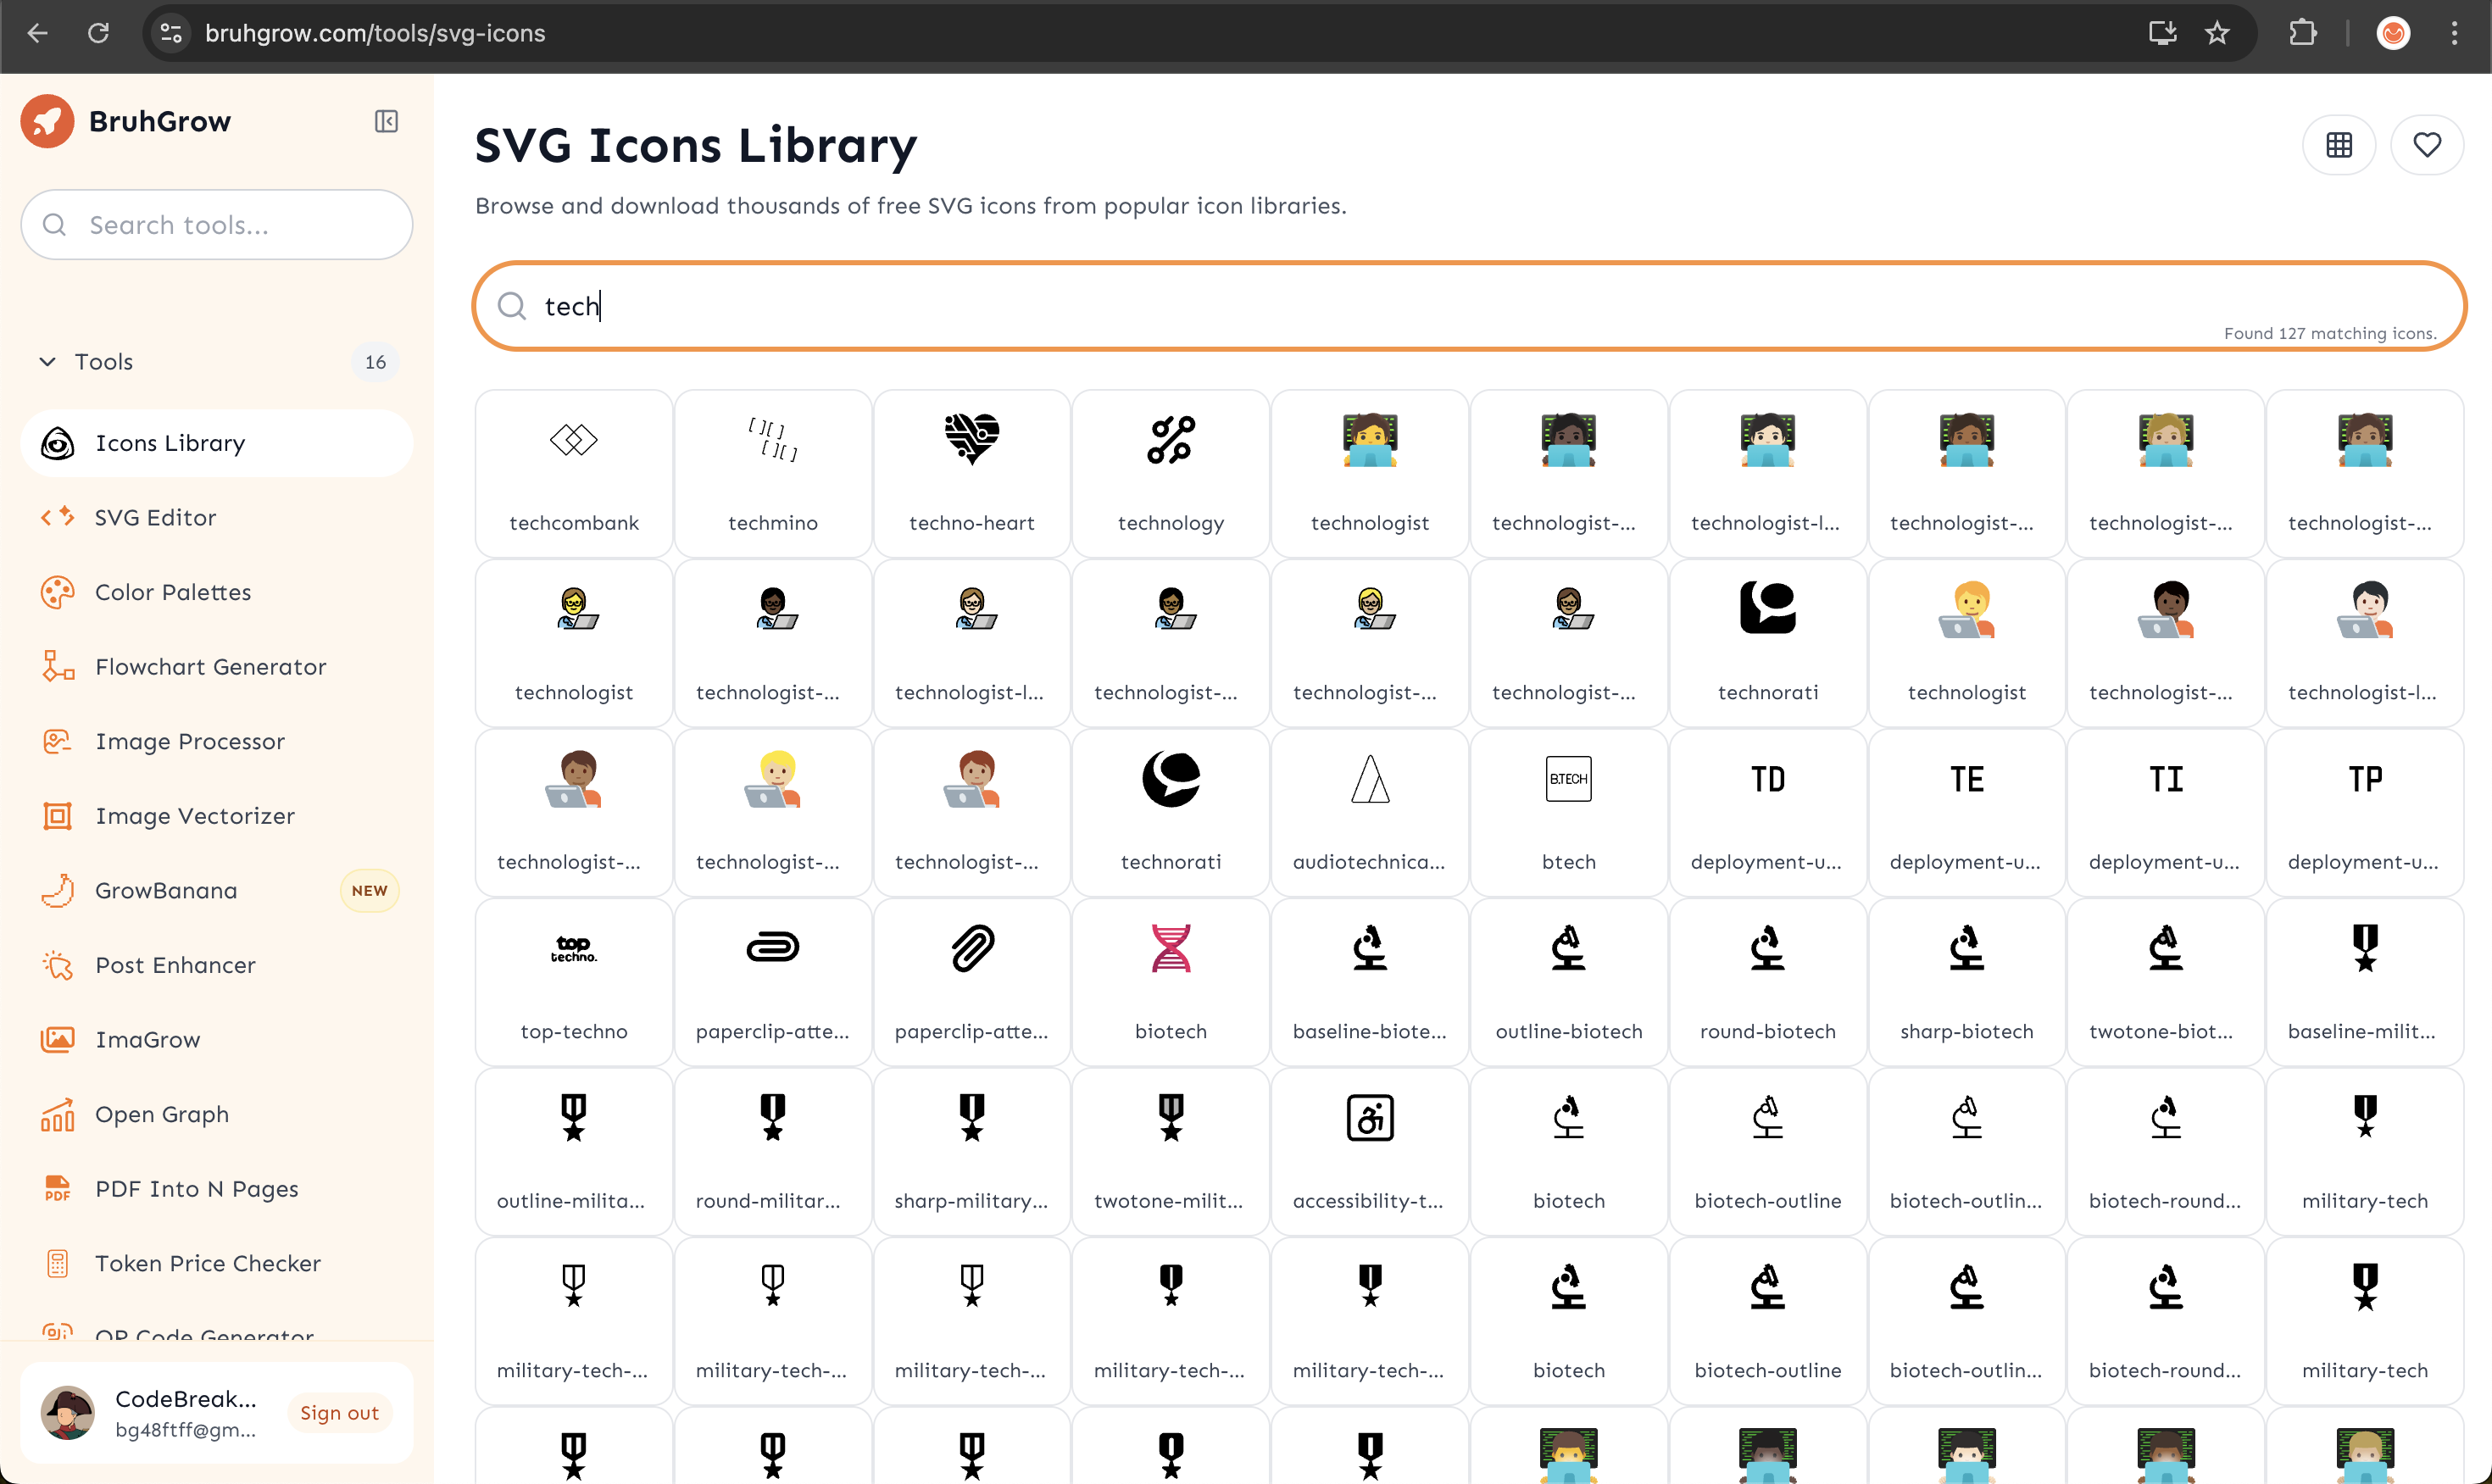The height and width of the screenshot is (1484, 2492).
Task: Open ImaGrow tool
Action: pyautogui.click(x=217, y=1040)
